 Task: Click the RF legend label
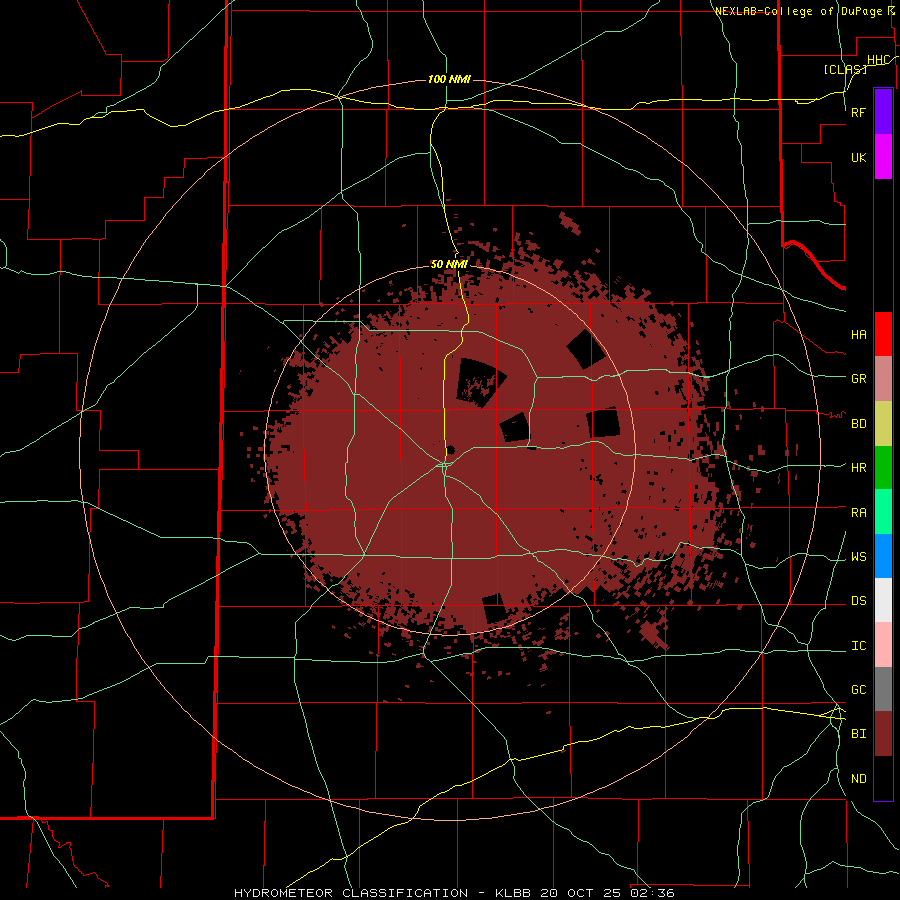859,112
